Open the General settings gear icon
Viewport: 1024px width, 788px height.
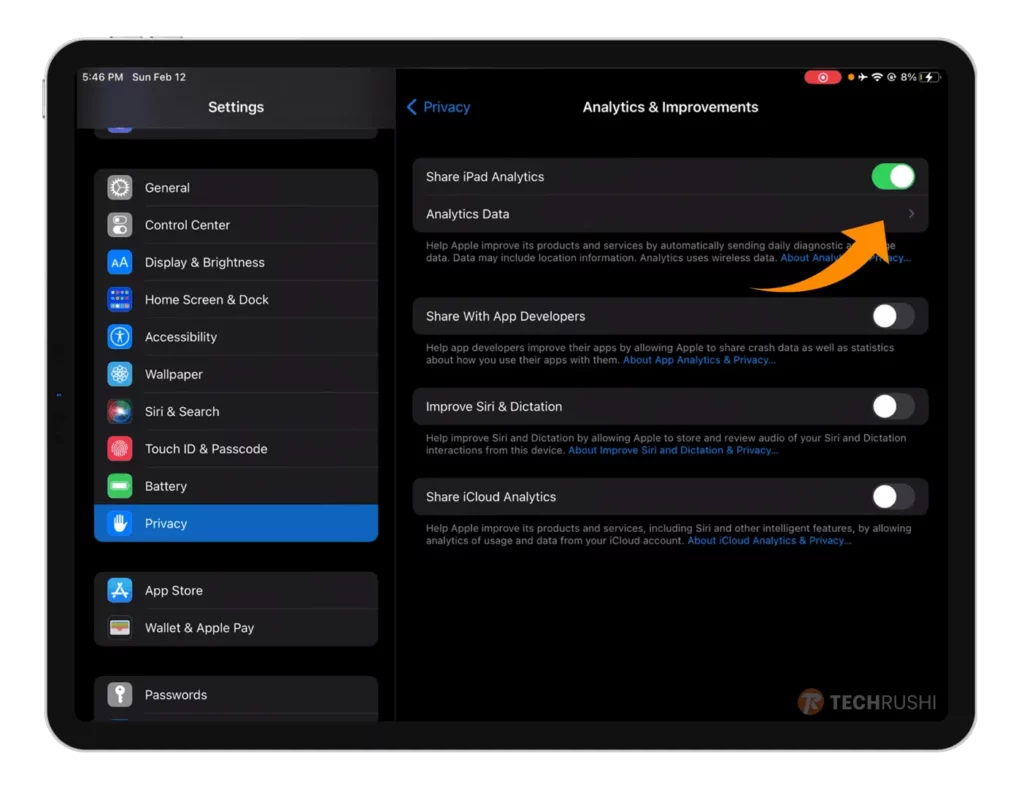coord(120,187)
